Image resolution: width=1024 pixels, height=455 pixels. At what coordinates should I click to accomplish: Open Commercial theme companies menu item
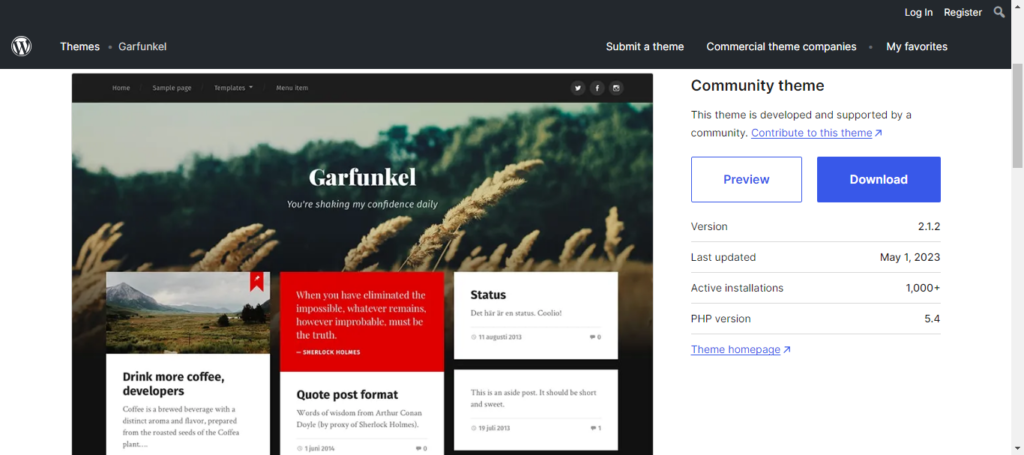pos(781,46)
